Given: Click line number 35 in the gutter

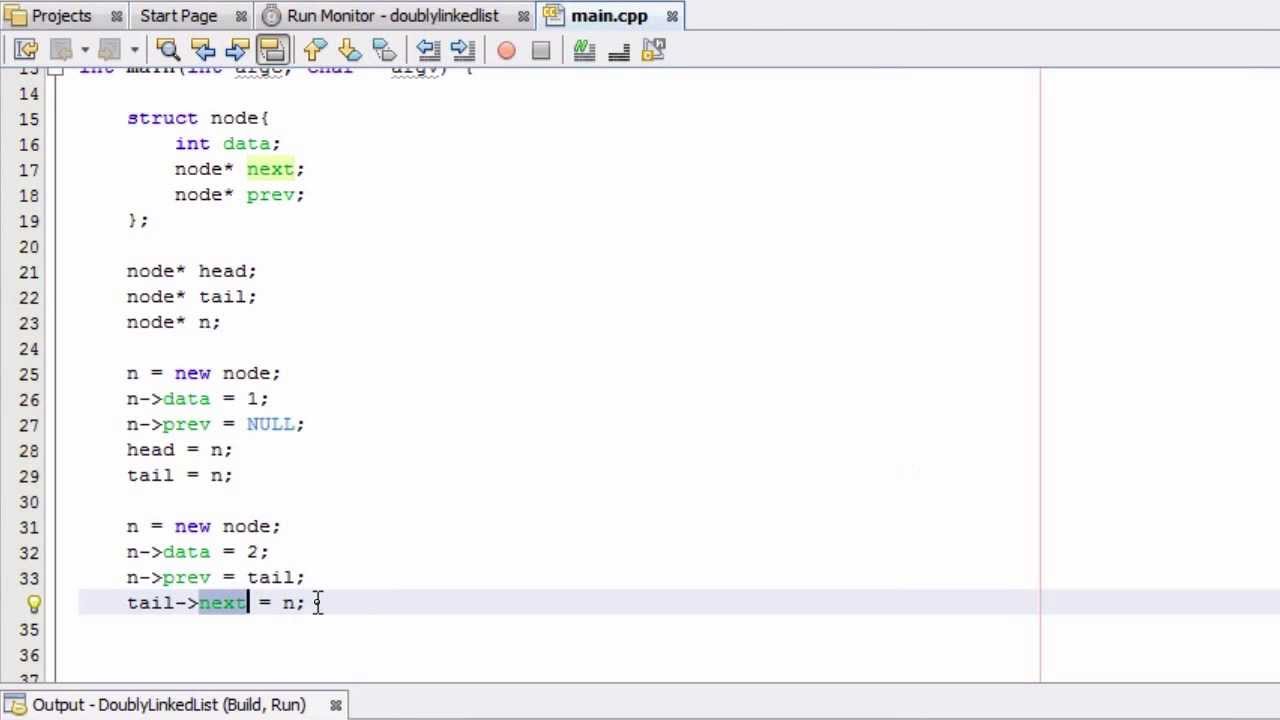Looking at the screenshot, I should click(28, 629).
